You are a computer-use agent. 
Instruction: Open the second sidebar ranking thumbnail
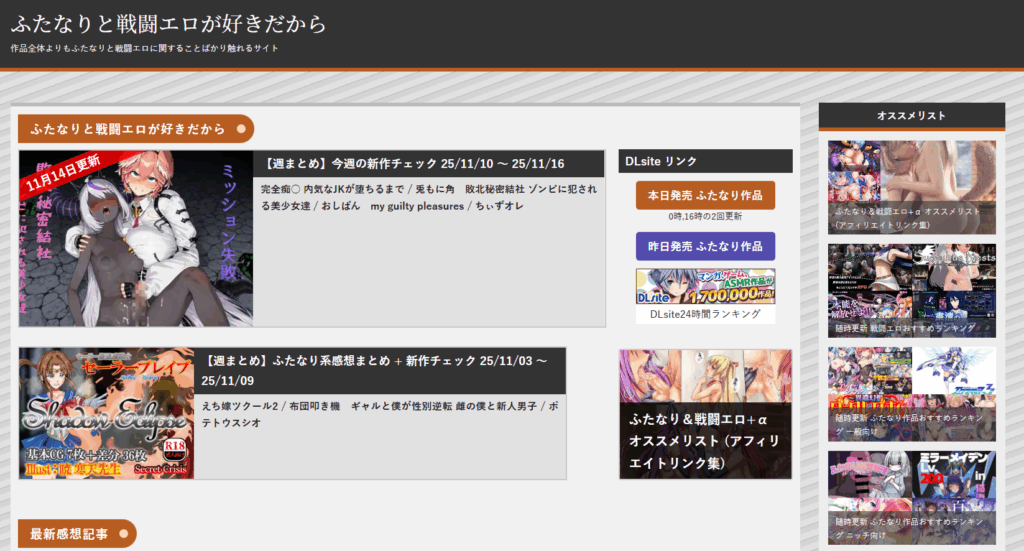pyautogui.click(x=911, y=290)
